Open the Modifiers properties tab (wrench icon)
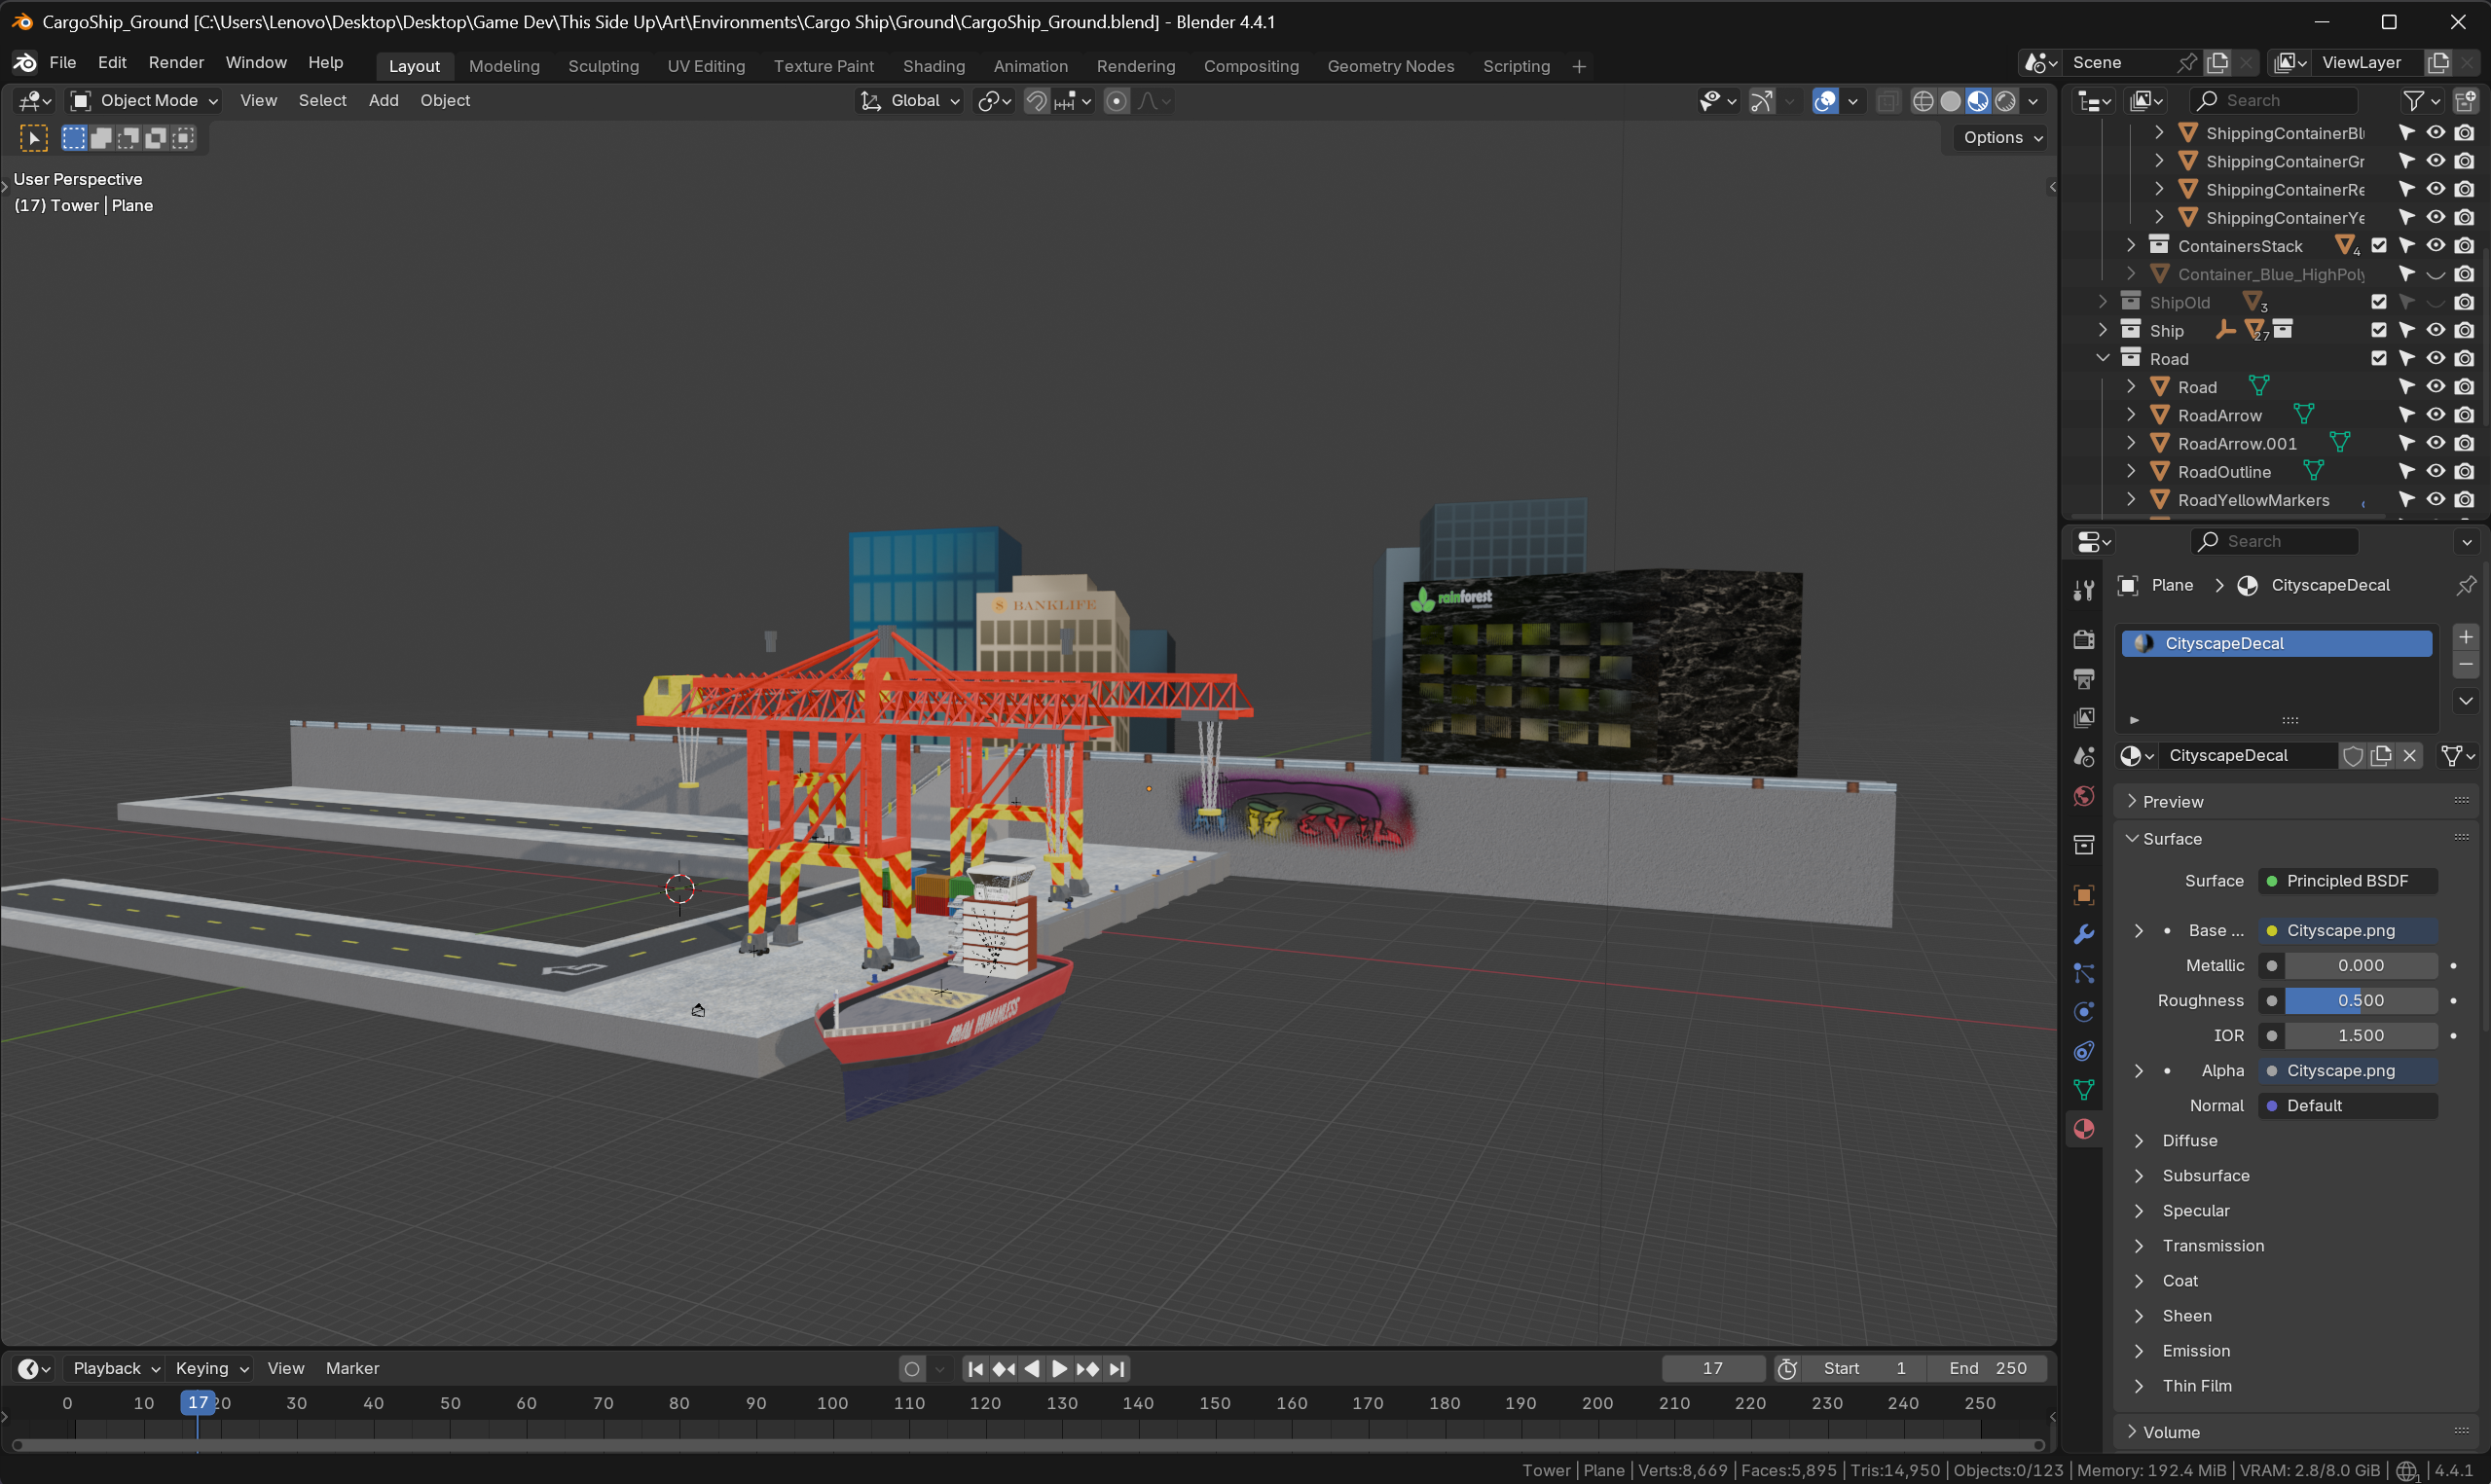The image size is (2491, 1484). (2084, 934)
